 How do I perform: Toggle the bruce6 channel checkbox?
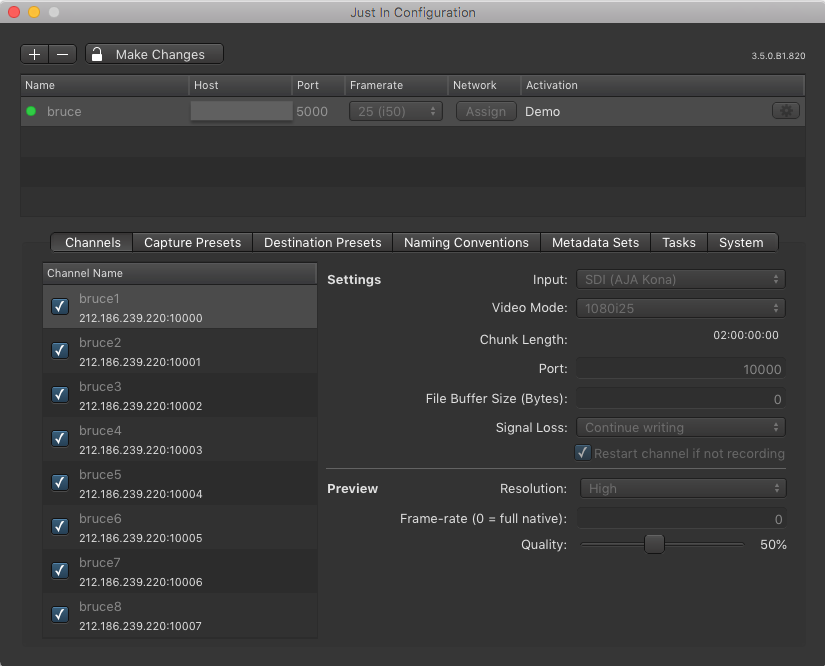pyautogui.click(x=60, y=527)
